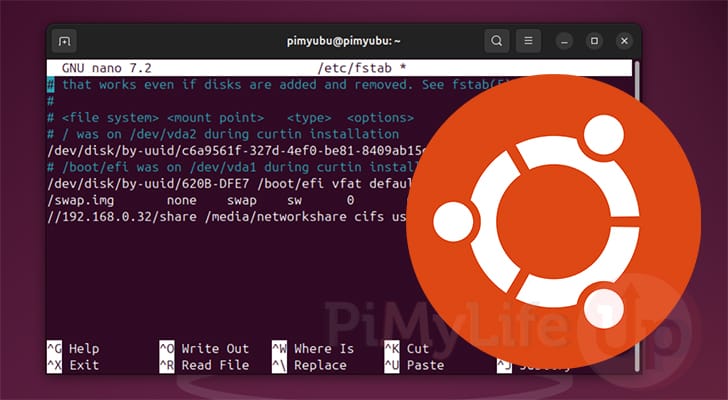Click the '/boot/efi was on /dev/vda1' comment
This screenshot has width=728, height=400.
(x=233, y=167)
